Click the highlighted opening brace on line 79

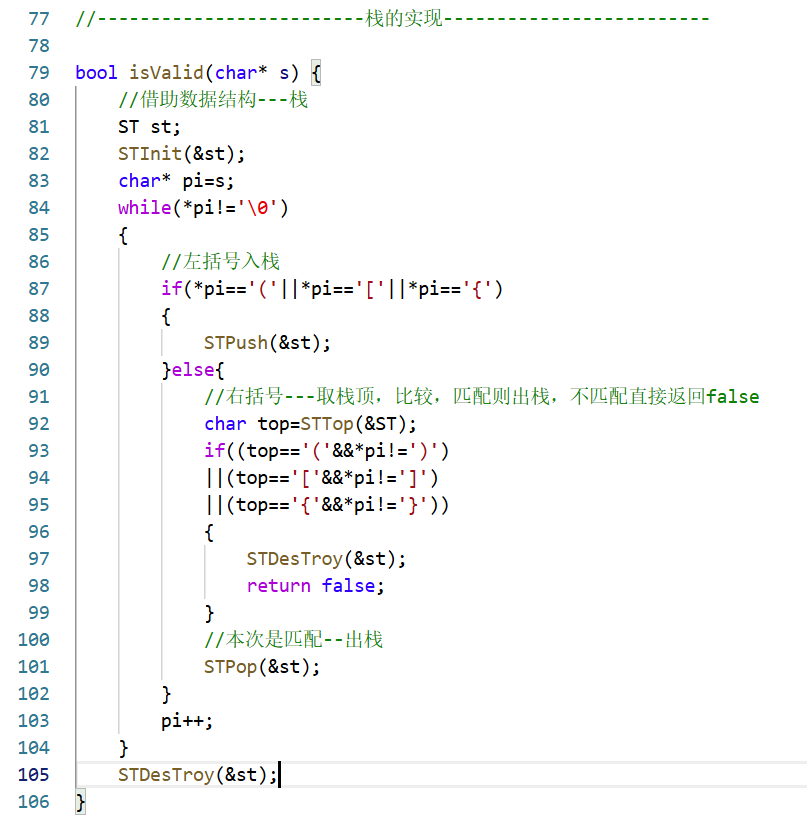[x=316, y=72]
